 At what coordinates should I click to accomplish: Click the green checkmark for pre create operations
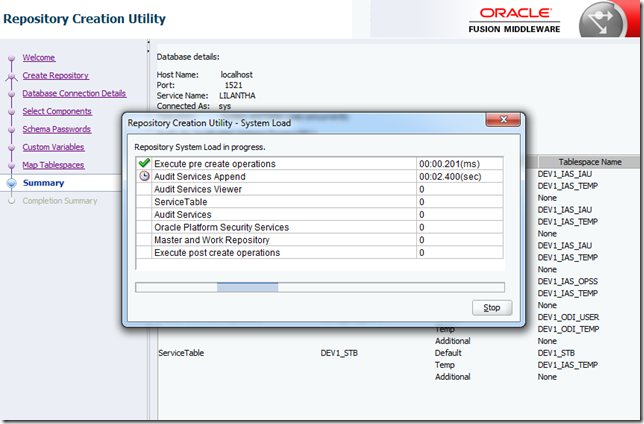click(x=144, y=163)
